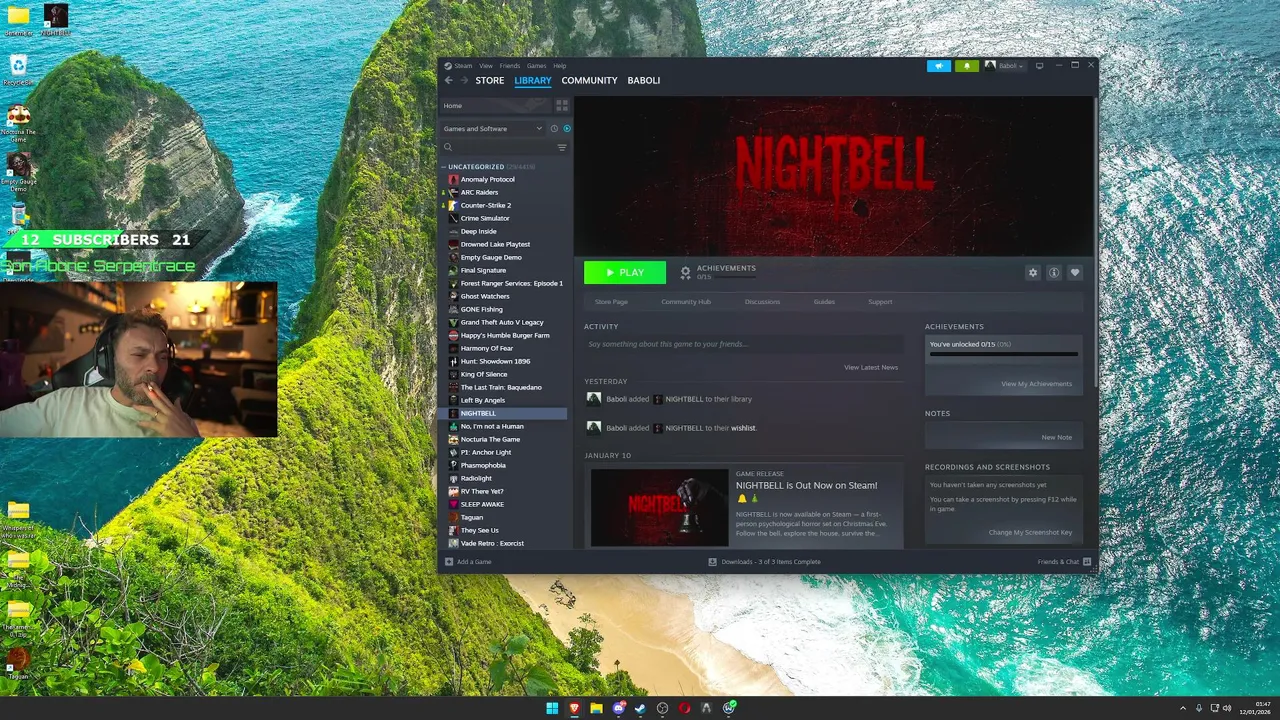Open Discord on taskbar
1280x720 pixels.
click(x=619, y=708)
